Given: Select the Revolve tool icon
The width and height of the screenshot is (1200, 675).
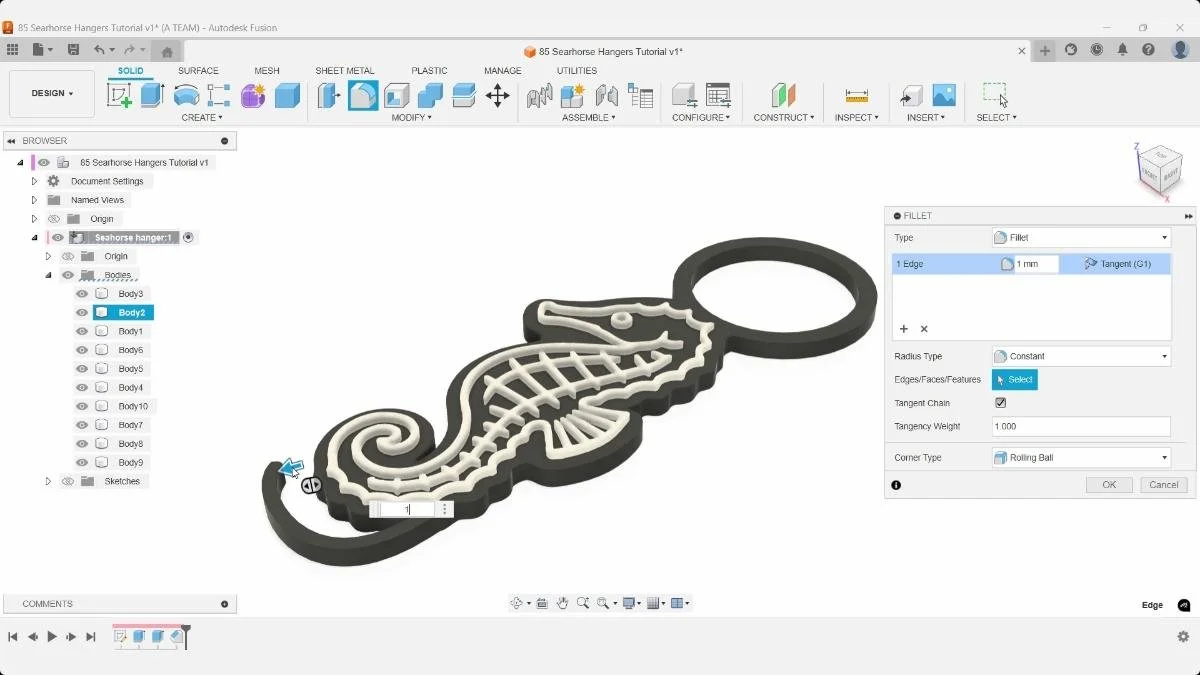Looking at the screenshot, I should (x=186, y=95).
